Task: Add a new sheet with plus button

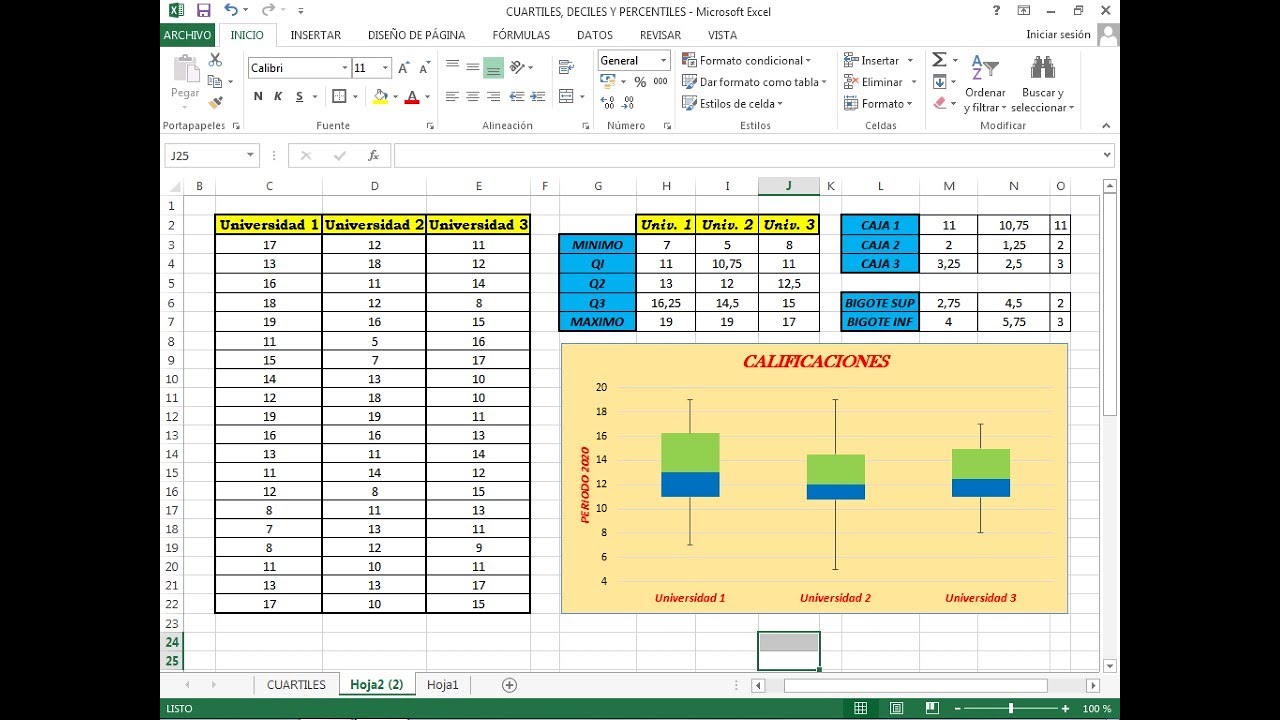Action: pos(509,685)
